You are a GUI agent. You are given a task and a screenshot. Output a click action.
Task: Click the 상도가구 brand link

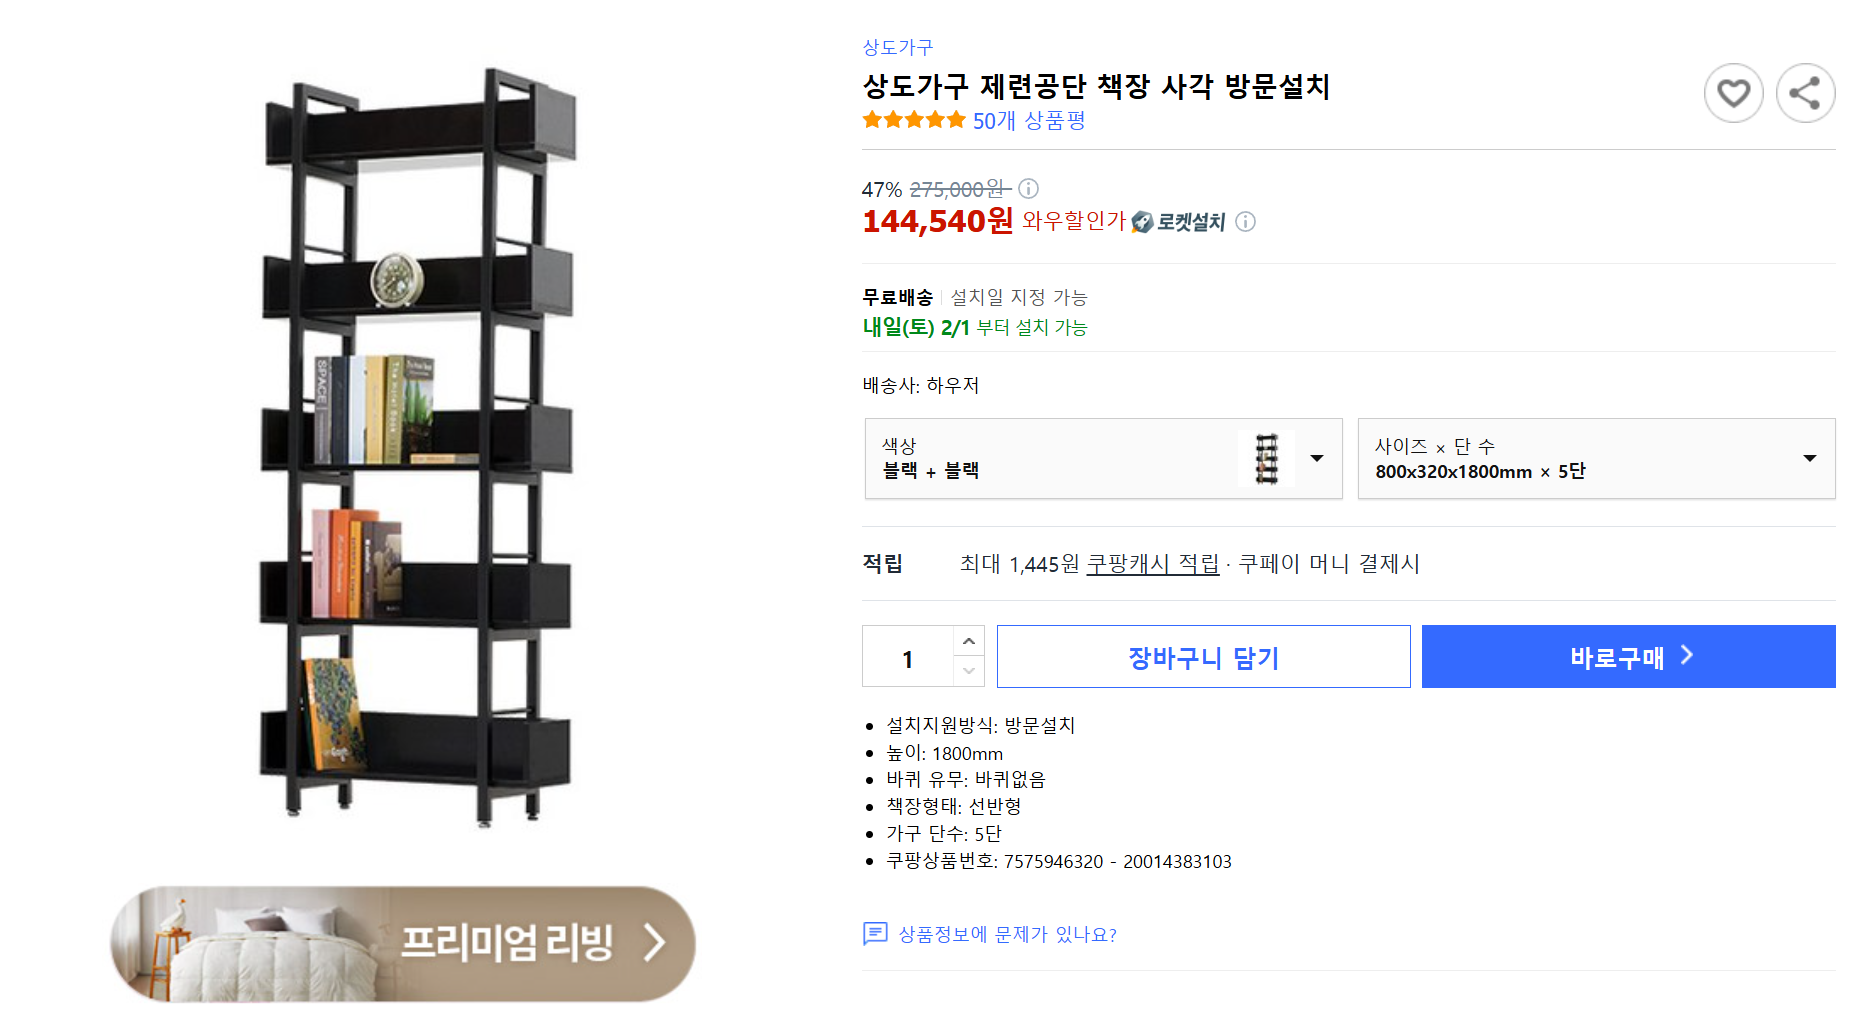(897, 47)
